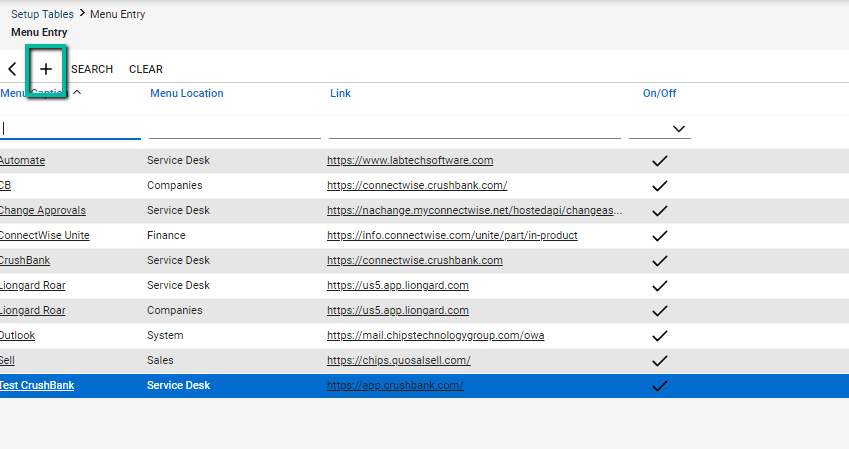Click the On/Off checkmark for Change Approvals

tap(659, 211)
